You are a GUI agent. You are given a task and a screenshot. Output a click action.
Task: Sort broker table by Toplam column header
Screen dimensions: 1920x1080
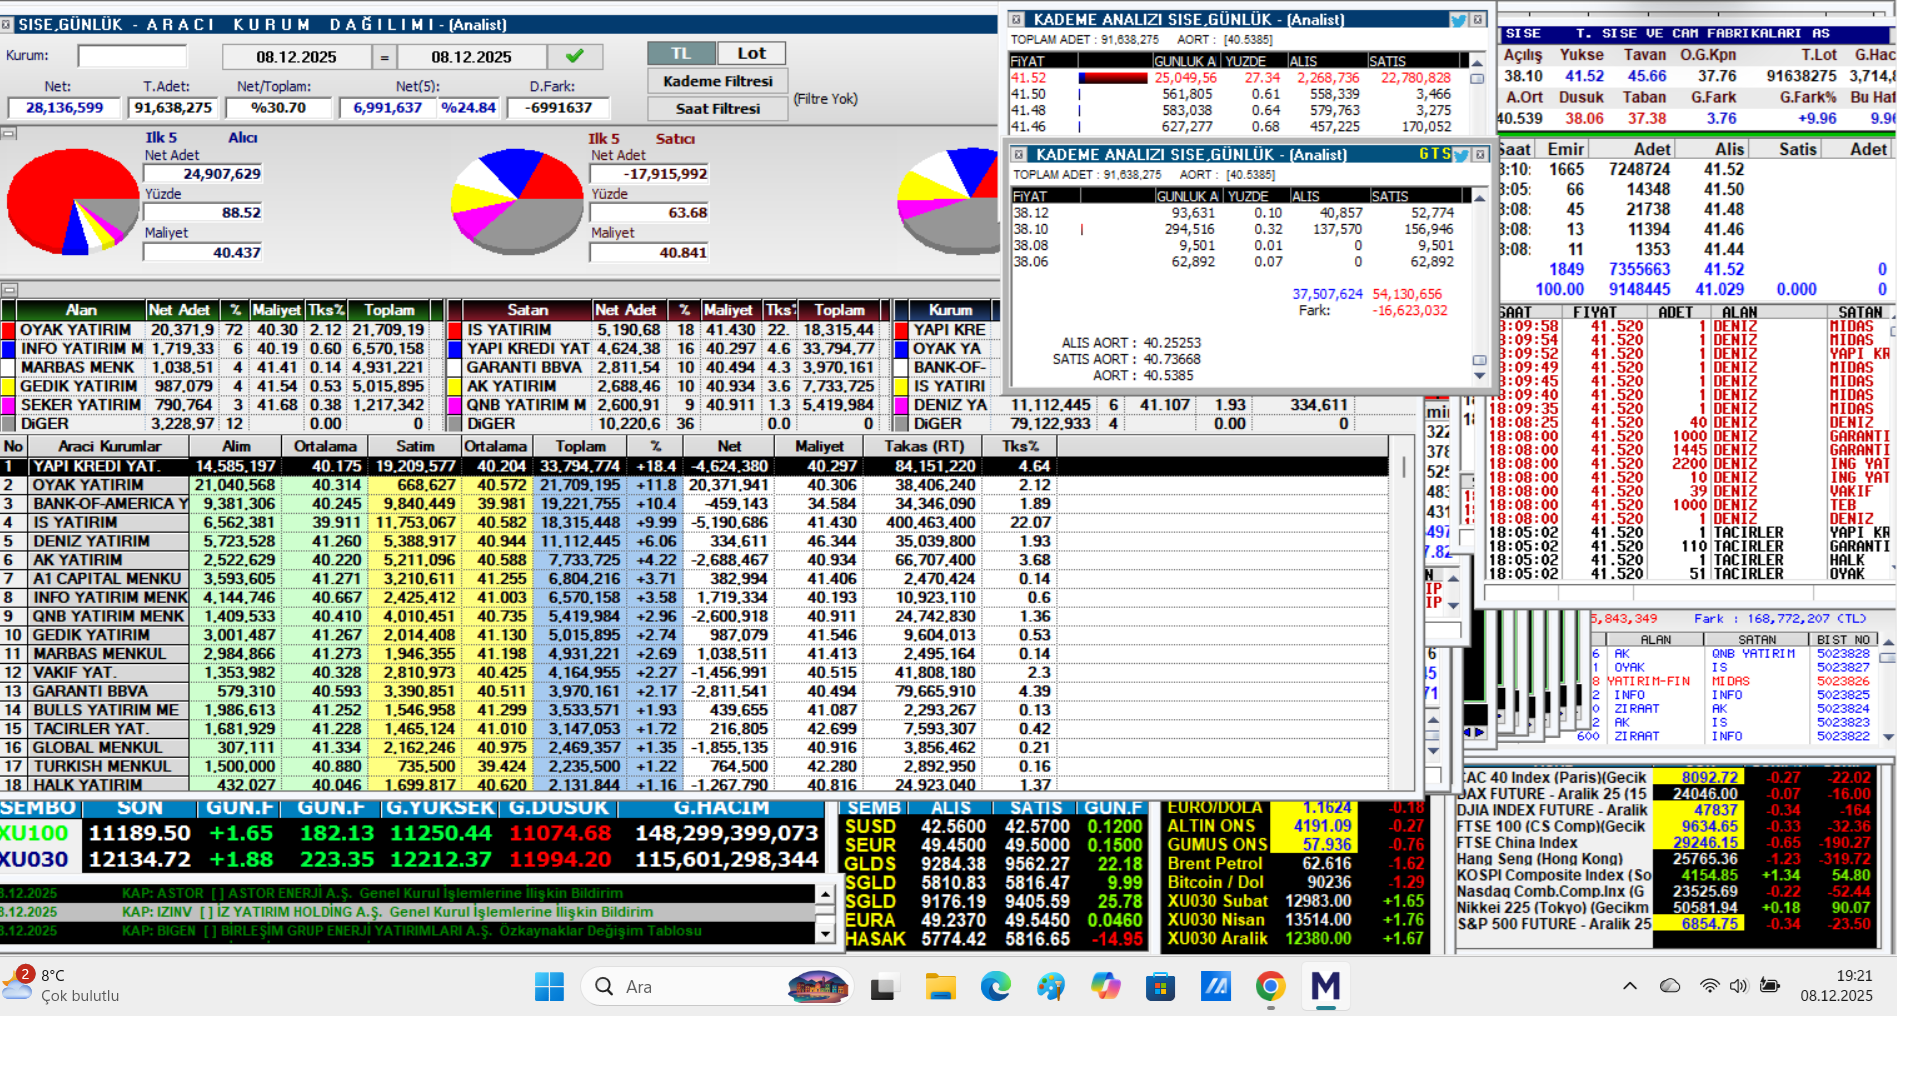580,446
